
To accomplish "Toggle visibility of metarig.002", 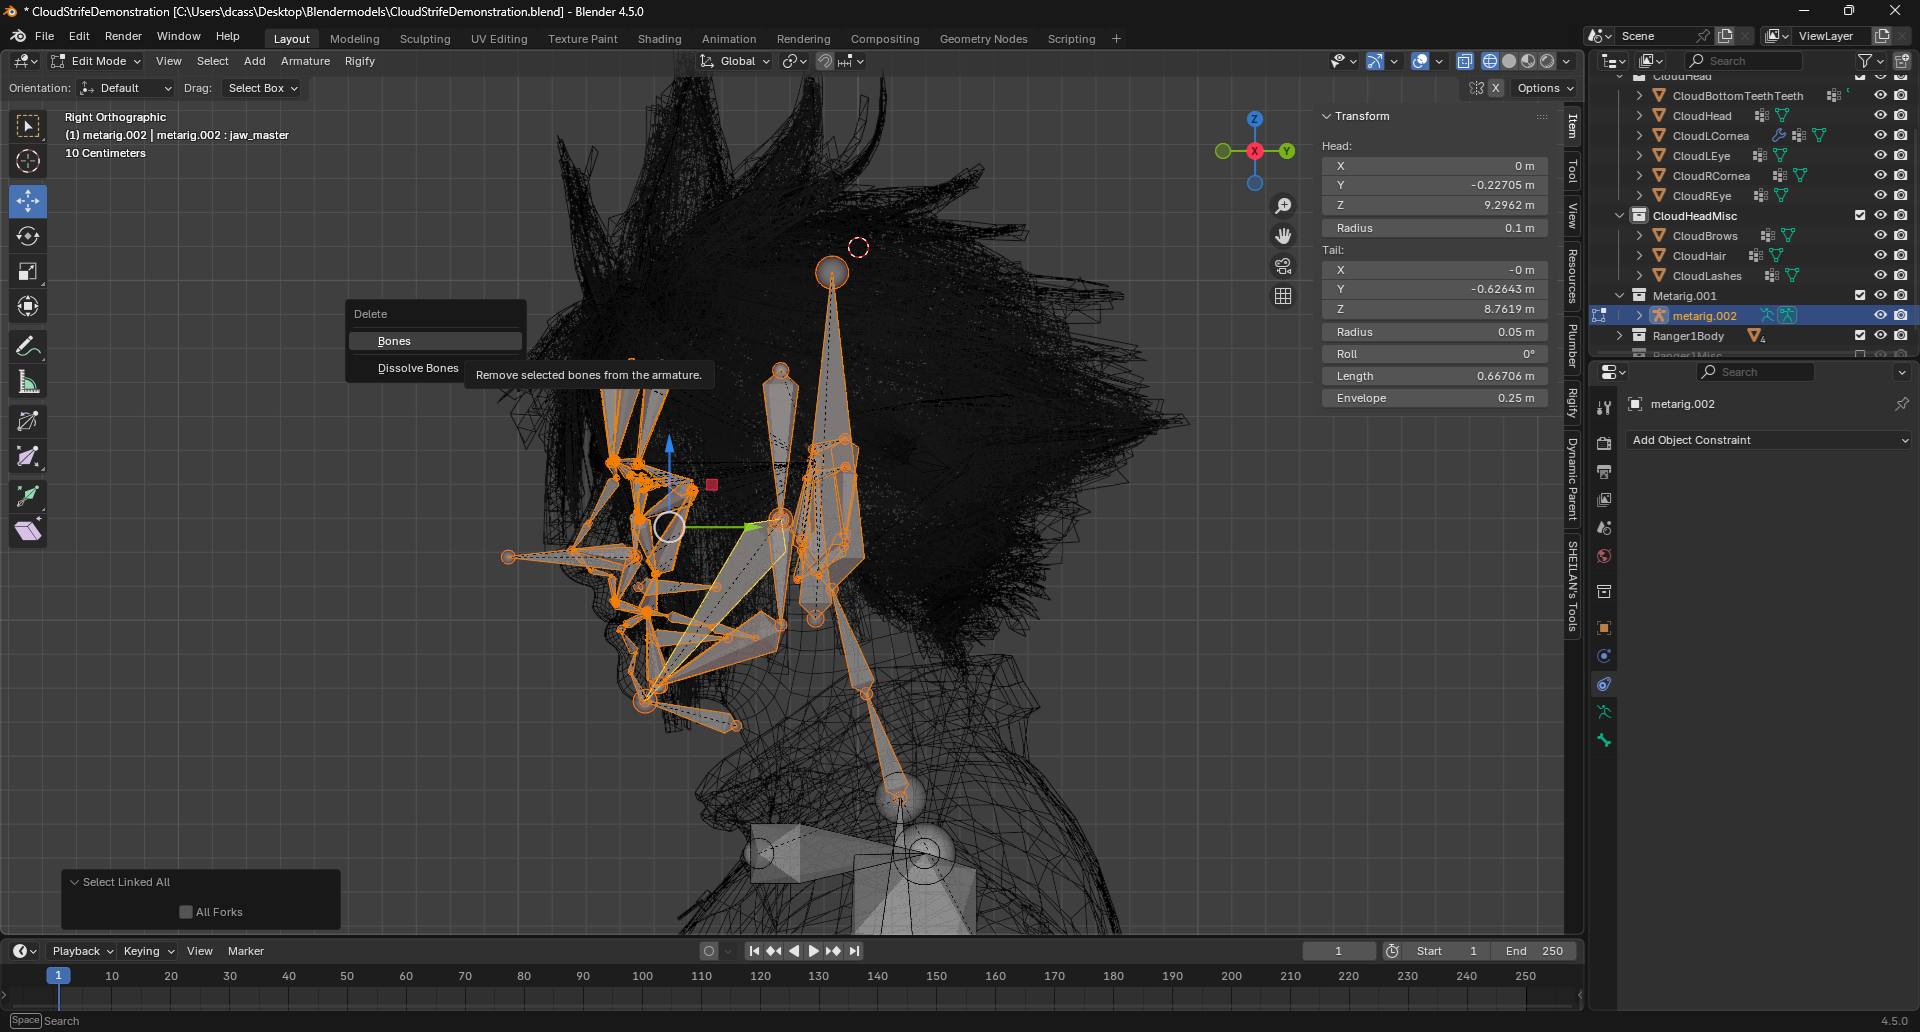I will (x=1880, y=316).
